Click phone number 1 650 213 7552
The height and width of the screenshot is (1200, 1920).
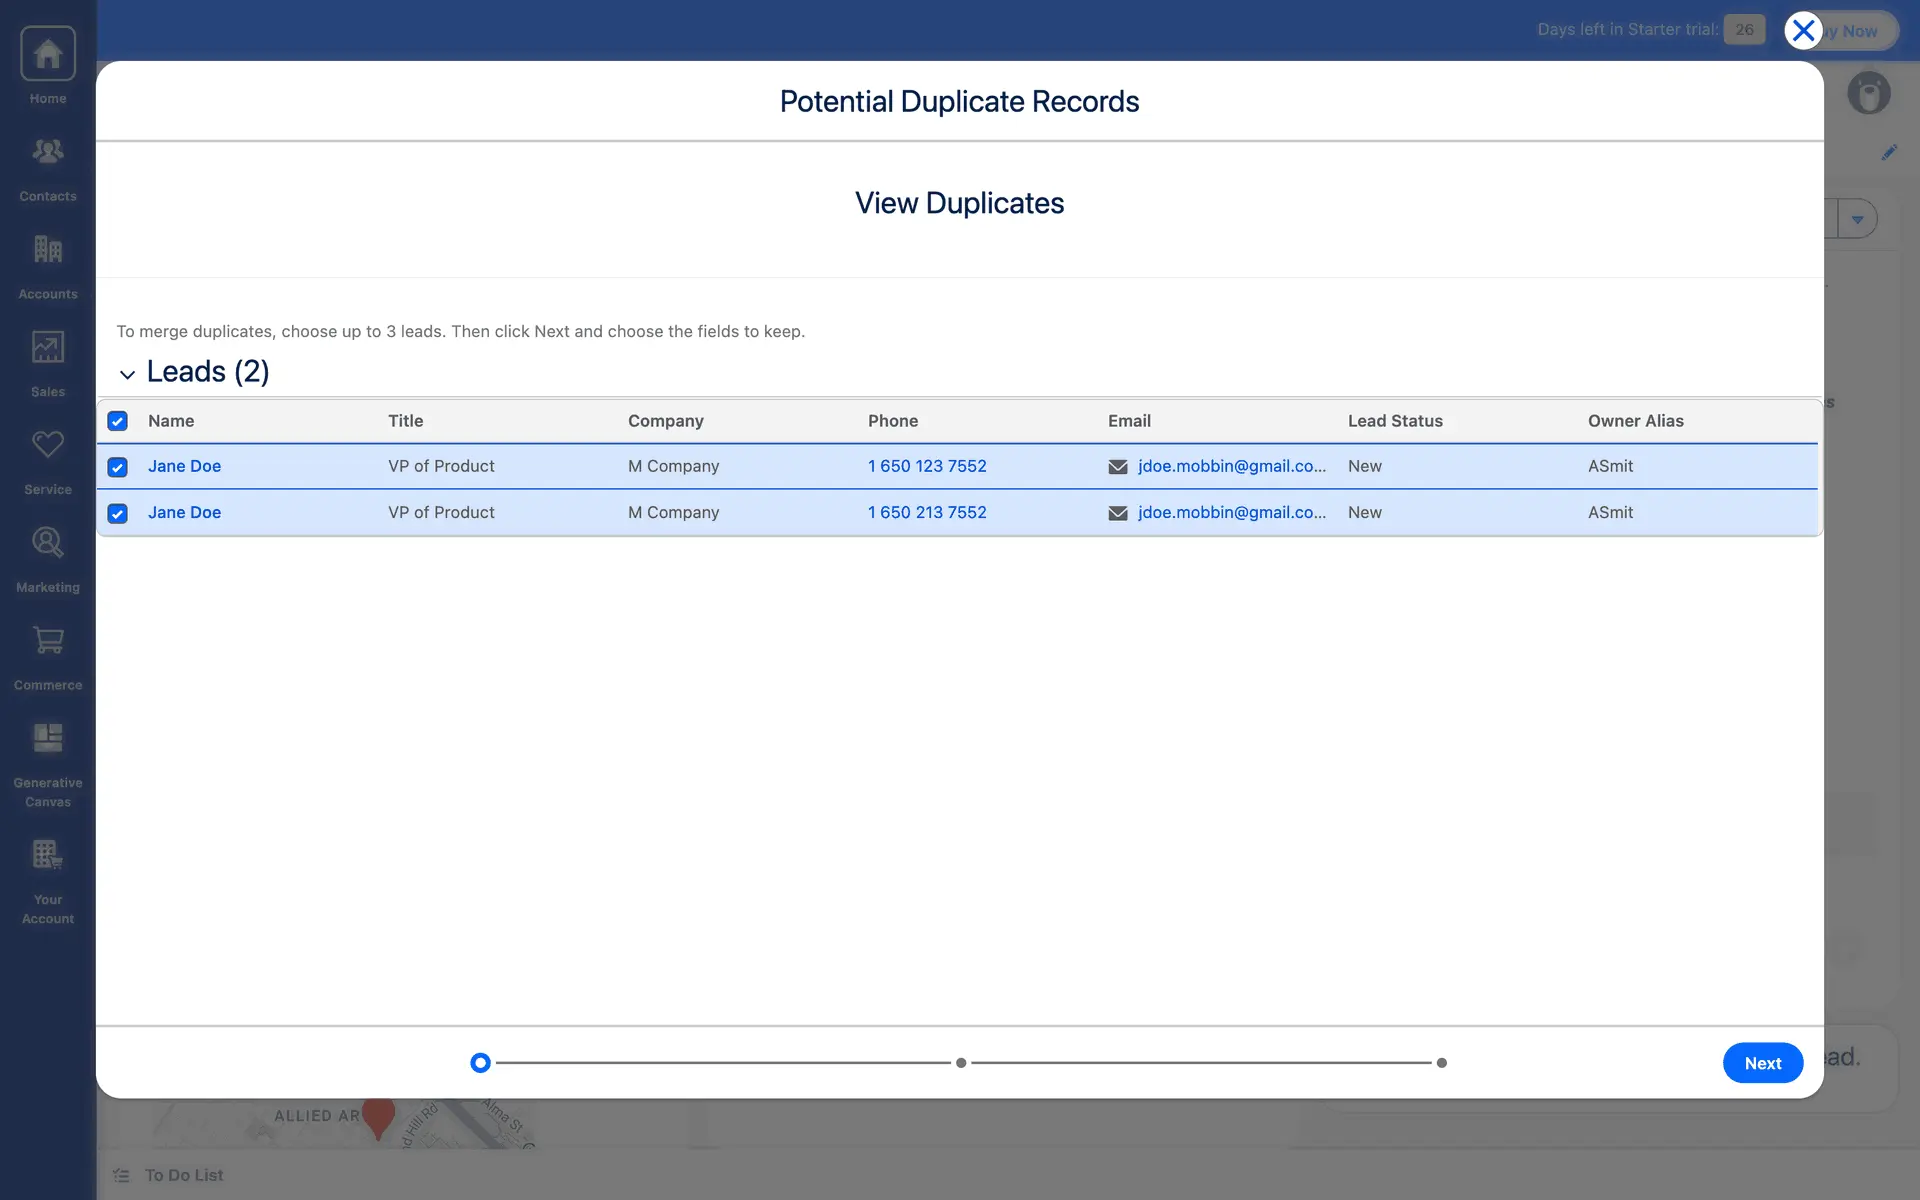[926, 512]
